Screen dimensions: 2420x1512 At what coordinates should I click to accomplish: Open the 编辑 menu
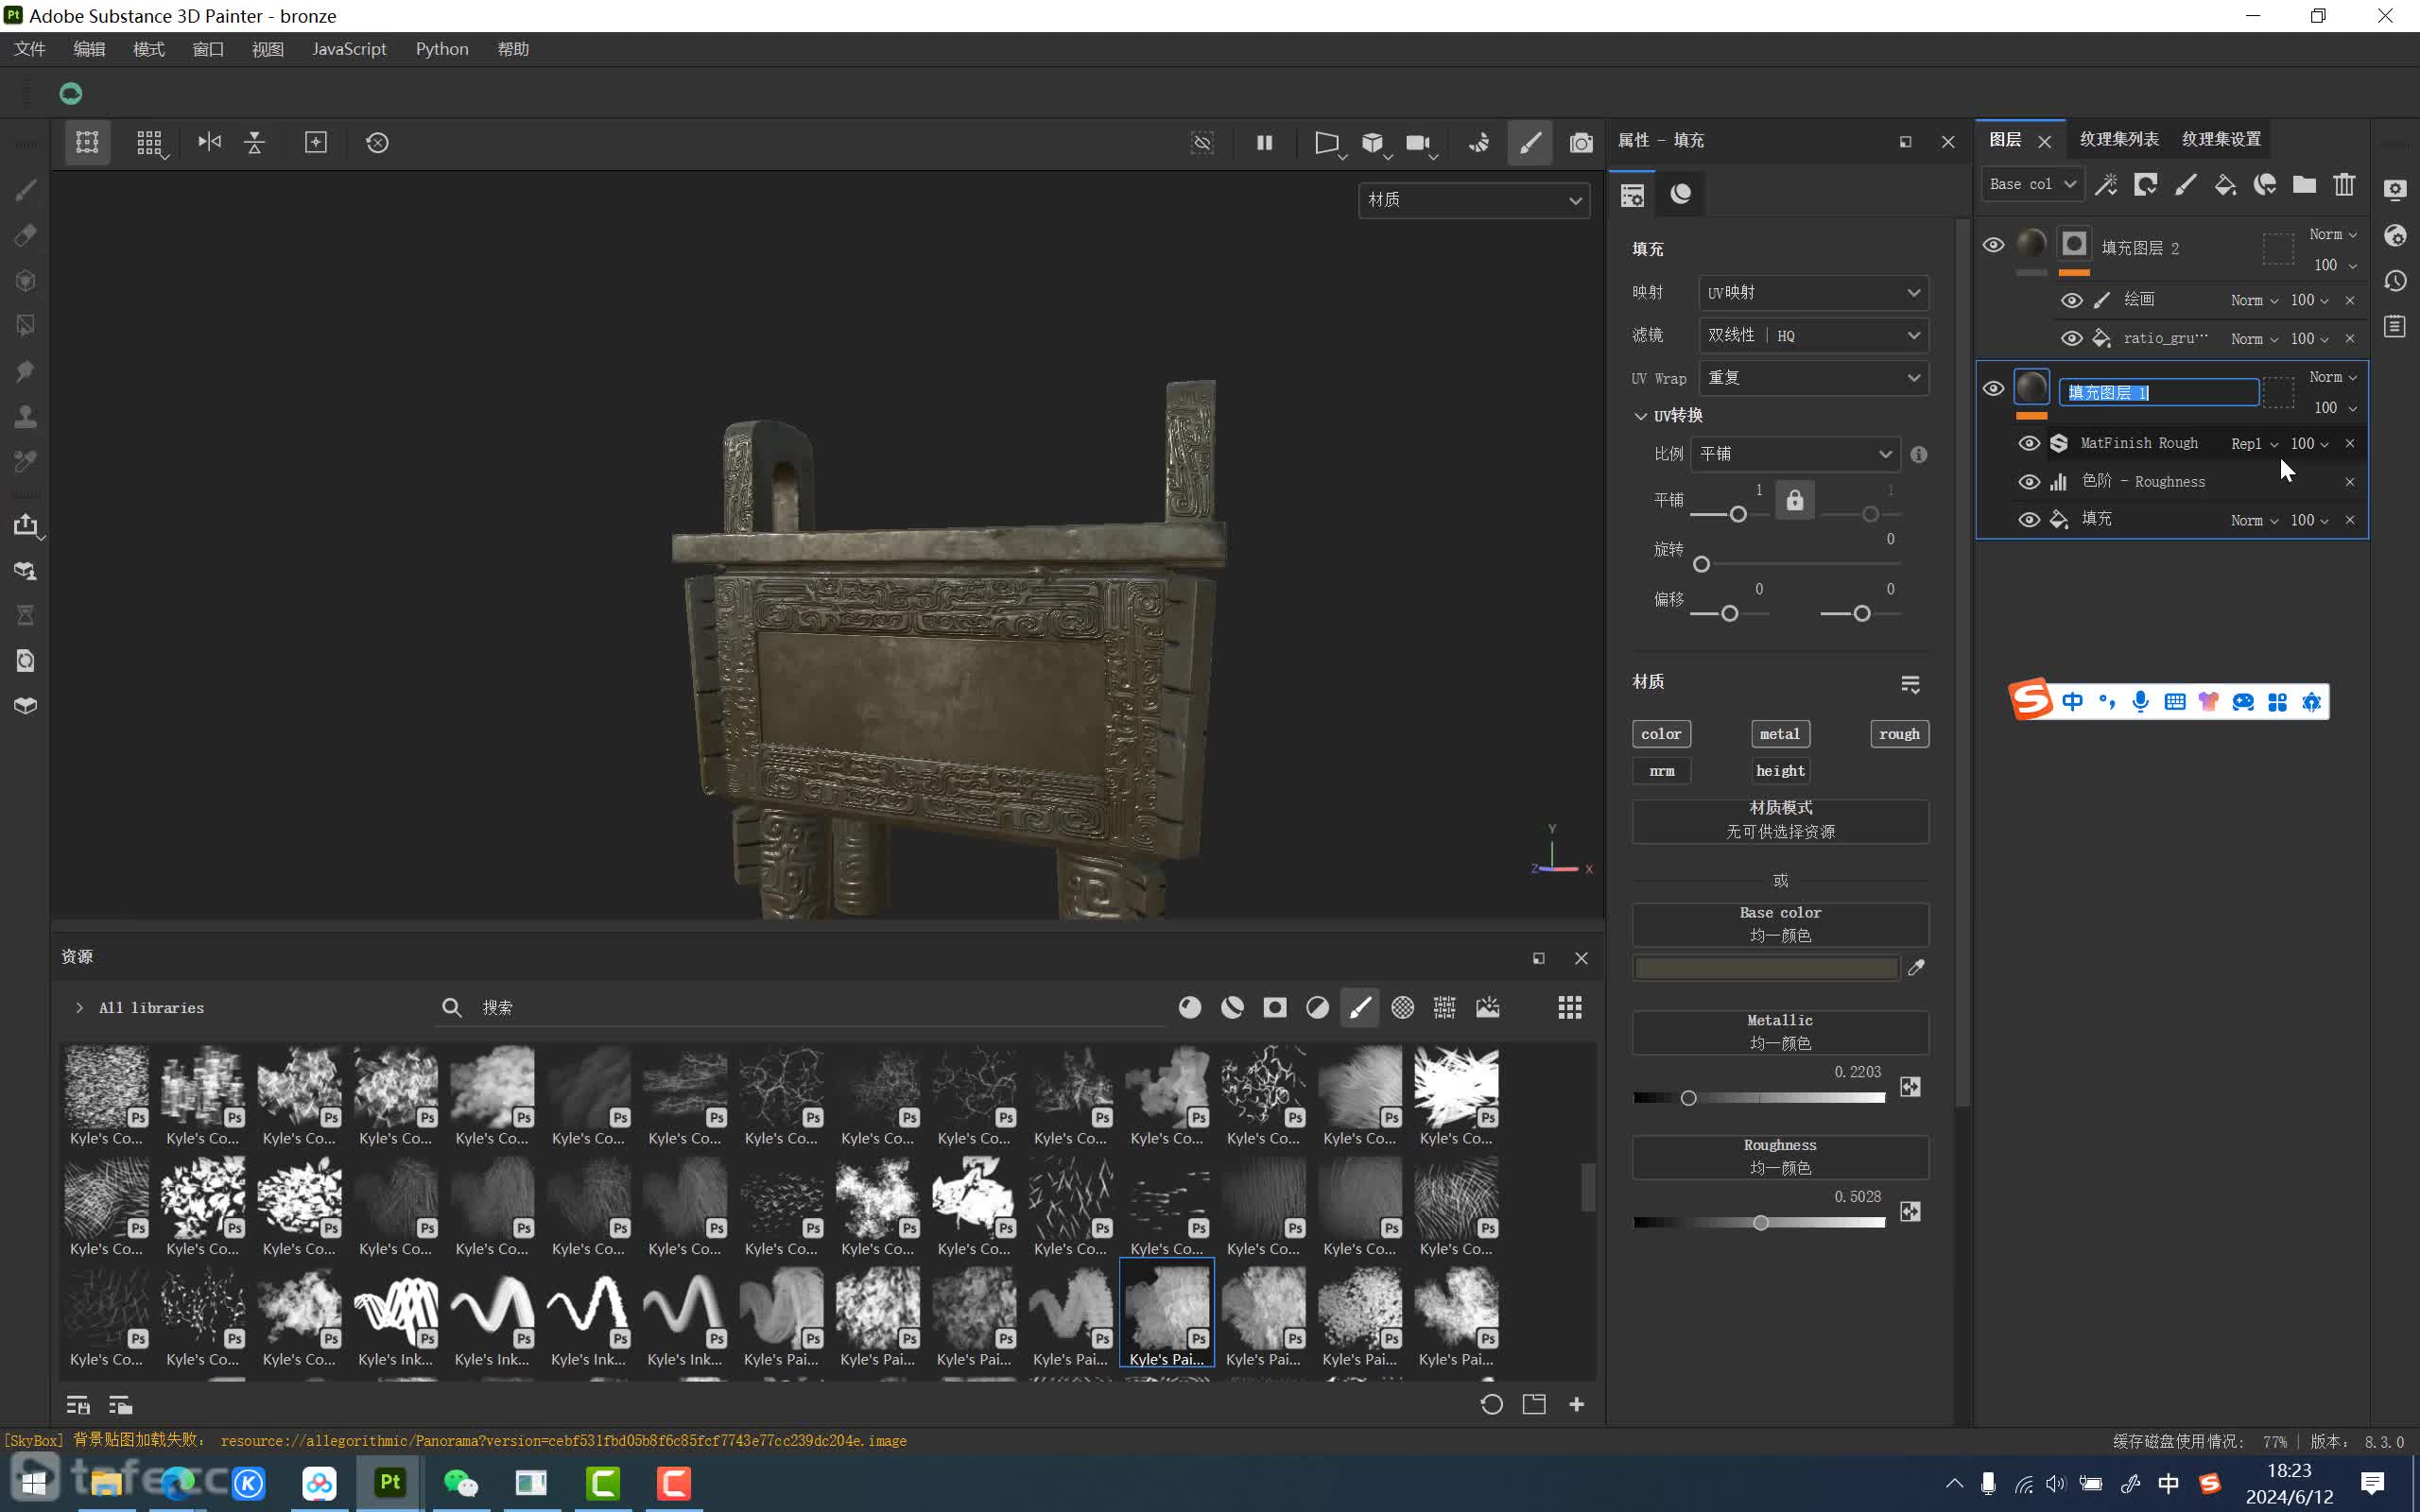pyautogui.click(x=89, y=49)
